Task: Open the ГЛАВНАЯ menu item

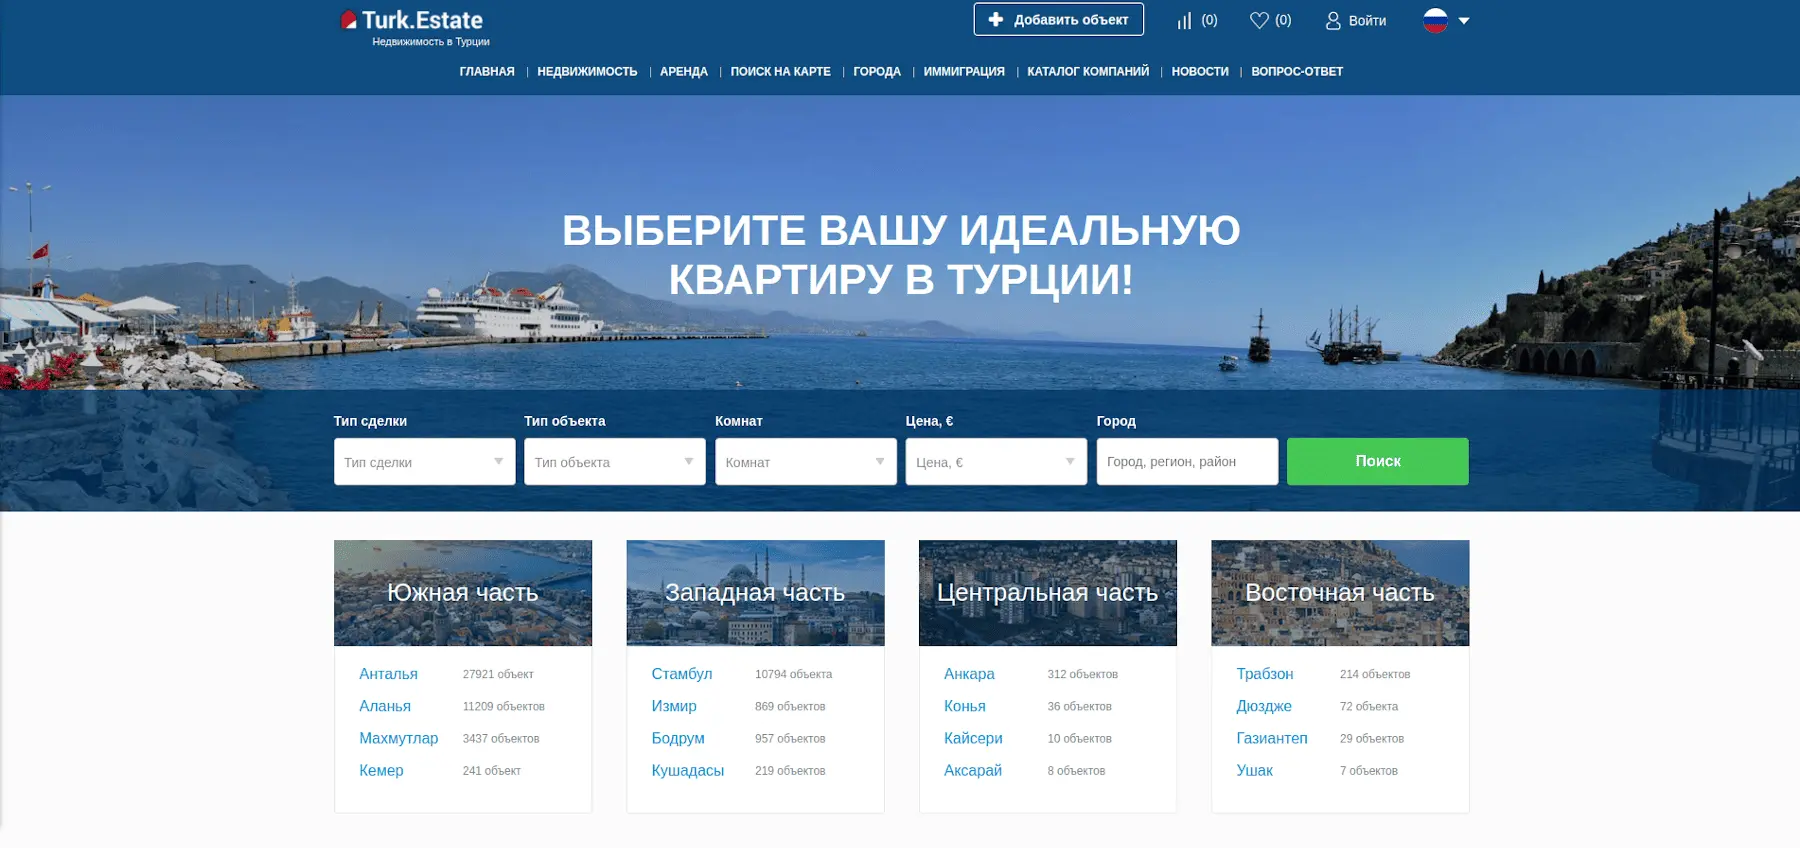Action: tap(487, 72)
